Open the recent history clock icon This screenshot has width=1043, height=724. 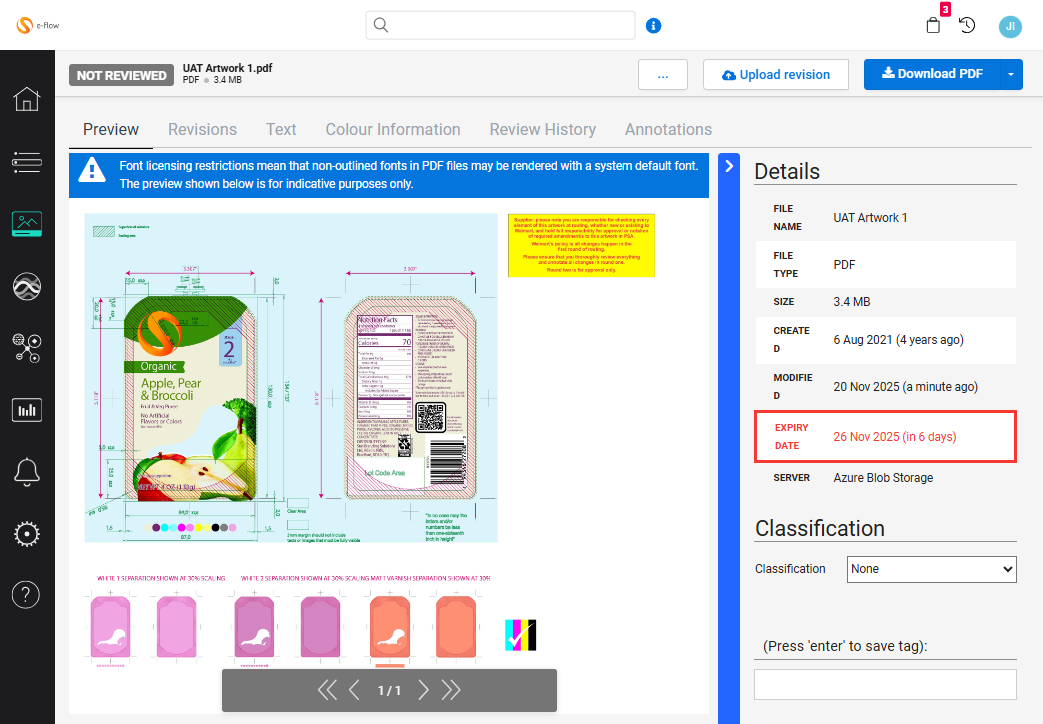pos(967,26)
